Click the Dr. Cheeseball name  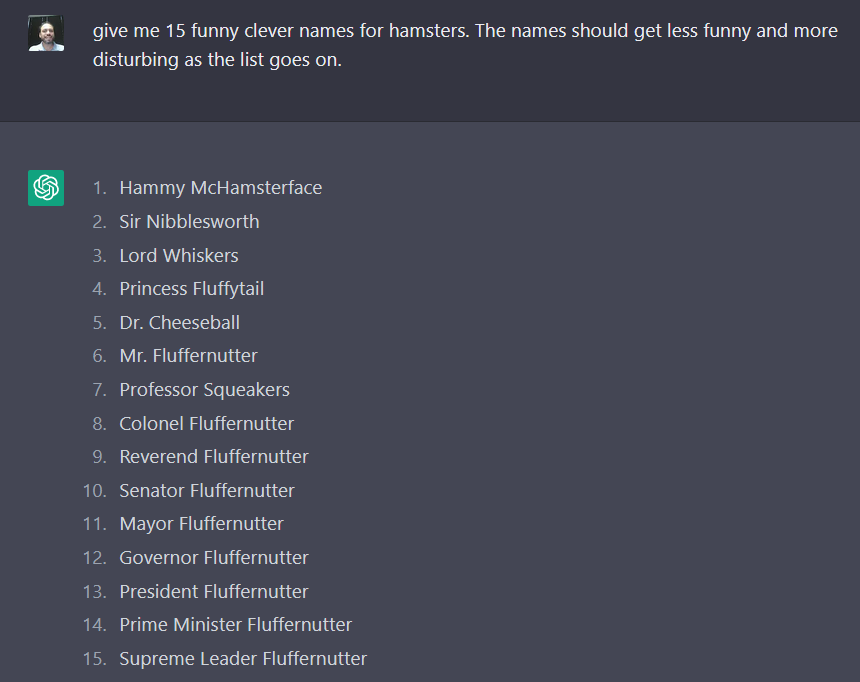(x=179, y=323)
